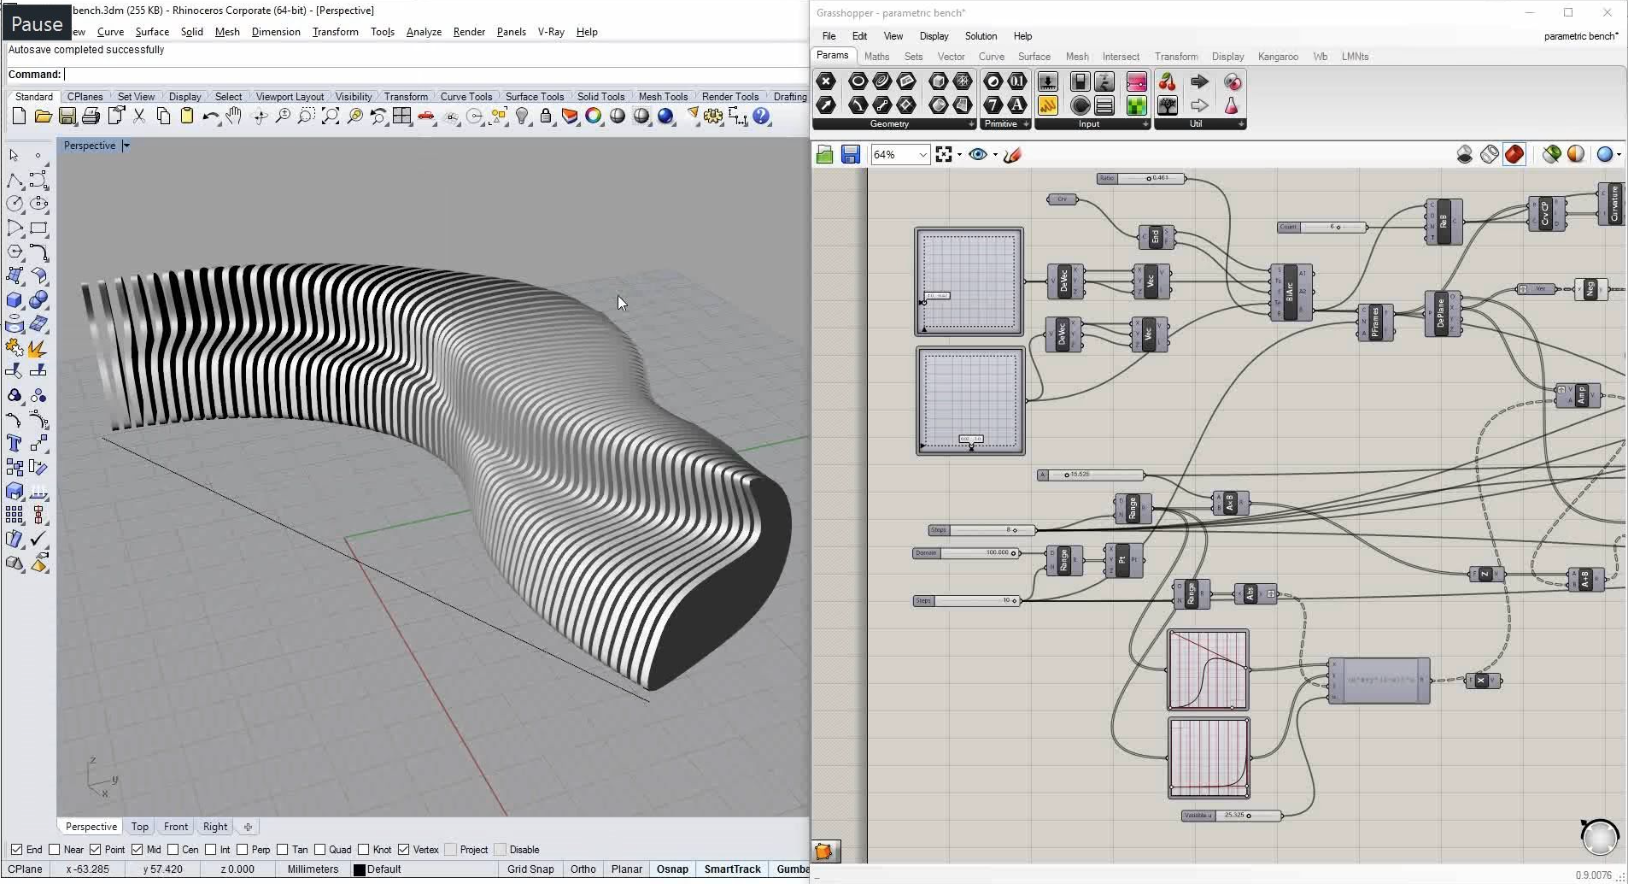Screen dimensions: 1628x884
Task: Toggle Grid Snap in status bar
Action: click(530, 869)
